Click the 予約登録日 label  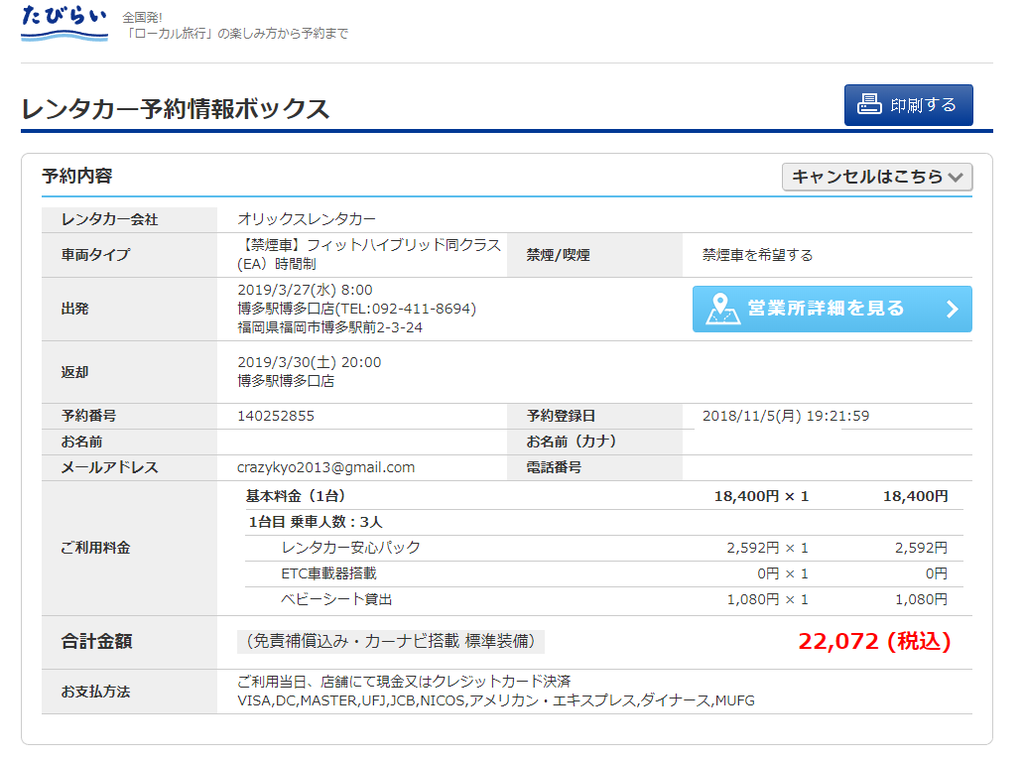561,416
